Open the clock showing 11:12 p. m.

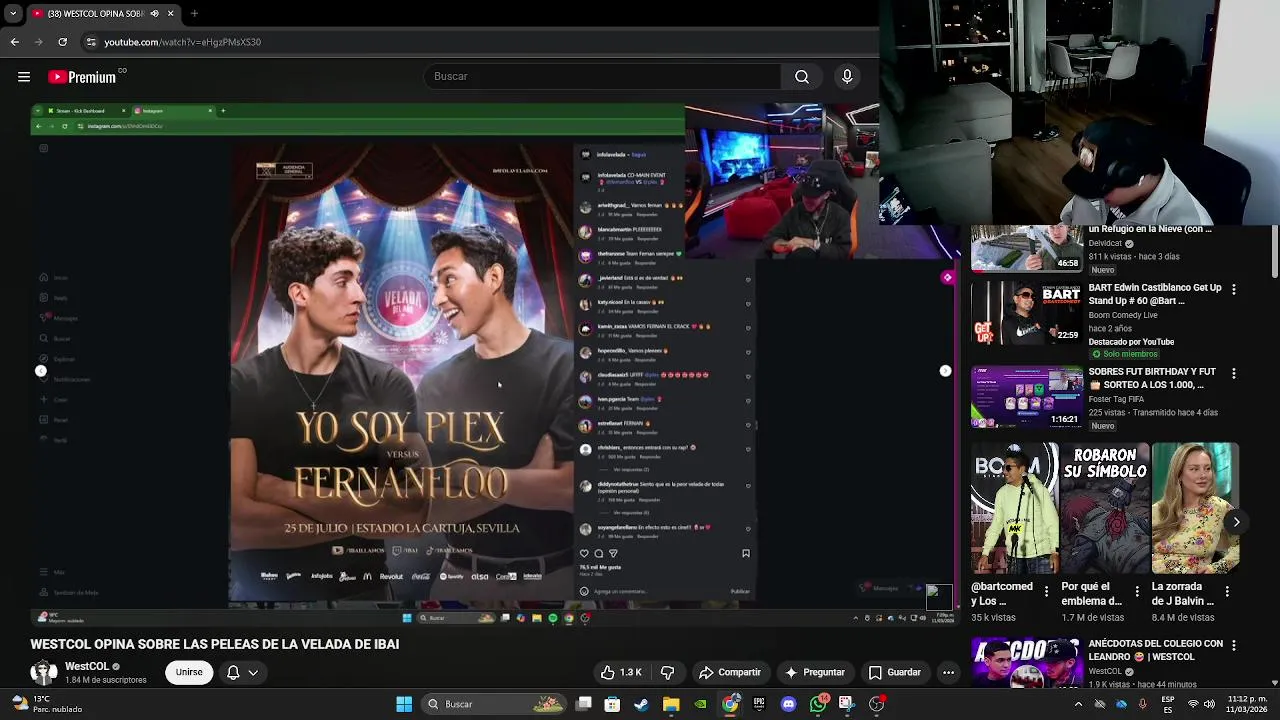(x=1248, y=704)
